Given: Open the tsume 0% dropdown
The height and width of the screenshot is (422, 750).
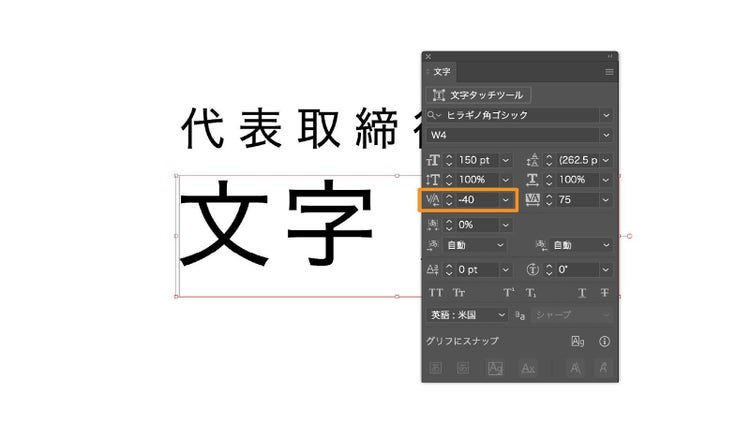Looking at the screenshot, I should (506, 225).
